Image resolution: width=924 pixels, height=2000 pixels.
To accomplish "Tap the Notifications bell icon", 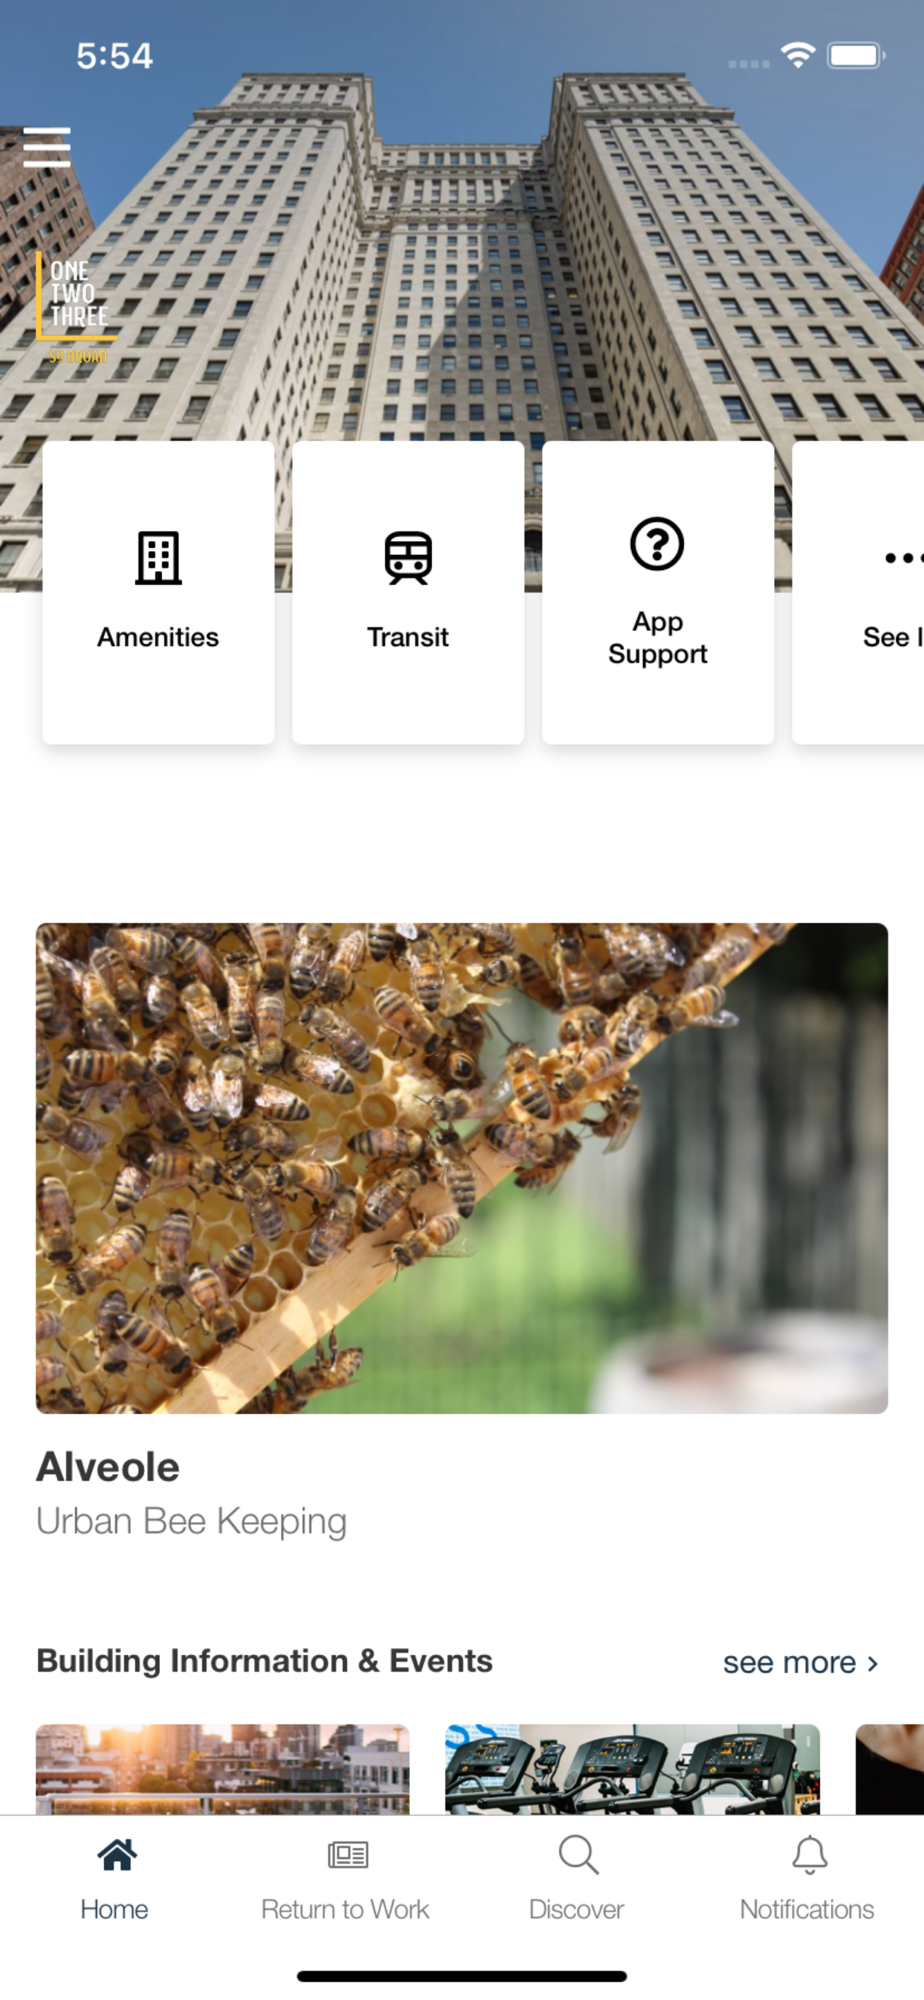I will pos(809,1855).
